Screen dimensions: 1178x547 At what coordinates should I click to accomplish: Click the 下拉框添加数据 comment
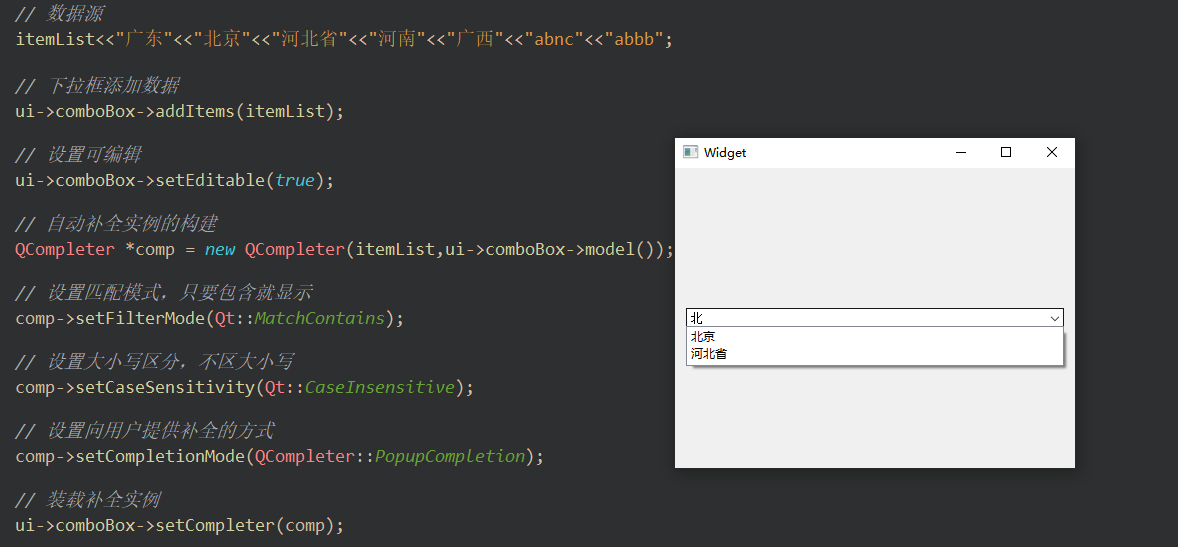tap(97, 86)
